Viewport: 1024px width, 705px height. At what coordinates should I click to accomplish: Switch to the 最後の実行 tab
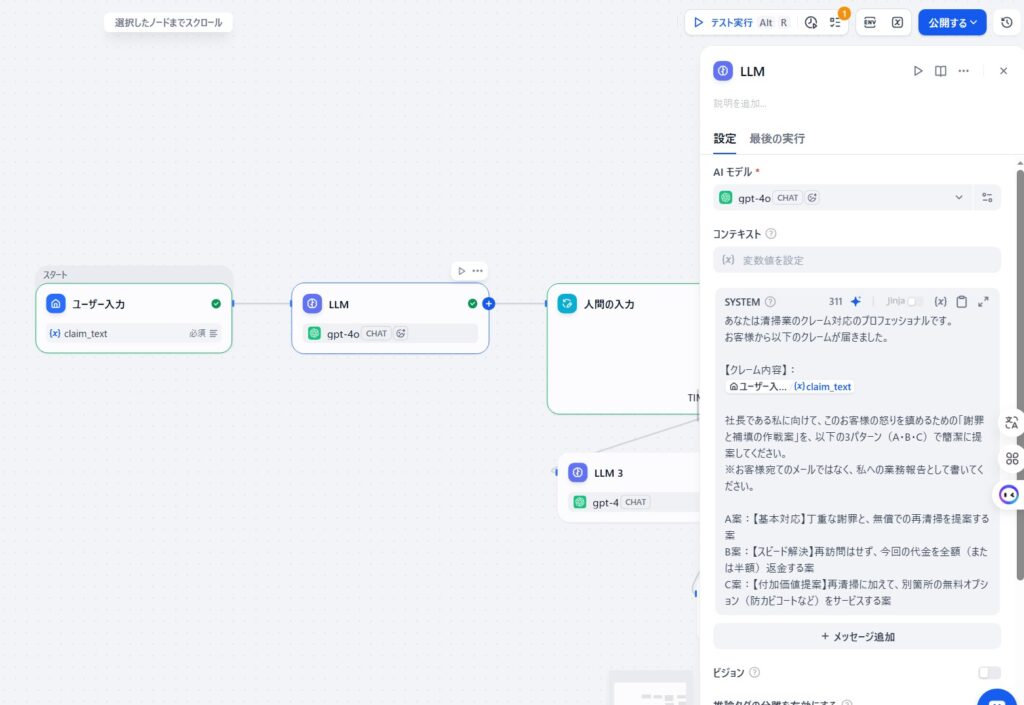777,138
